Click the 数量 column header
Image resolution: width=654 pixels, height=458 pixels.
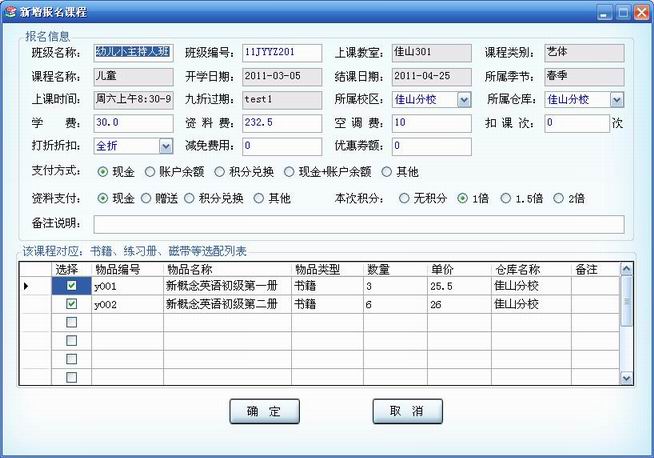pyautogui.click(x=395, y=269)
